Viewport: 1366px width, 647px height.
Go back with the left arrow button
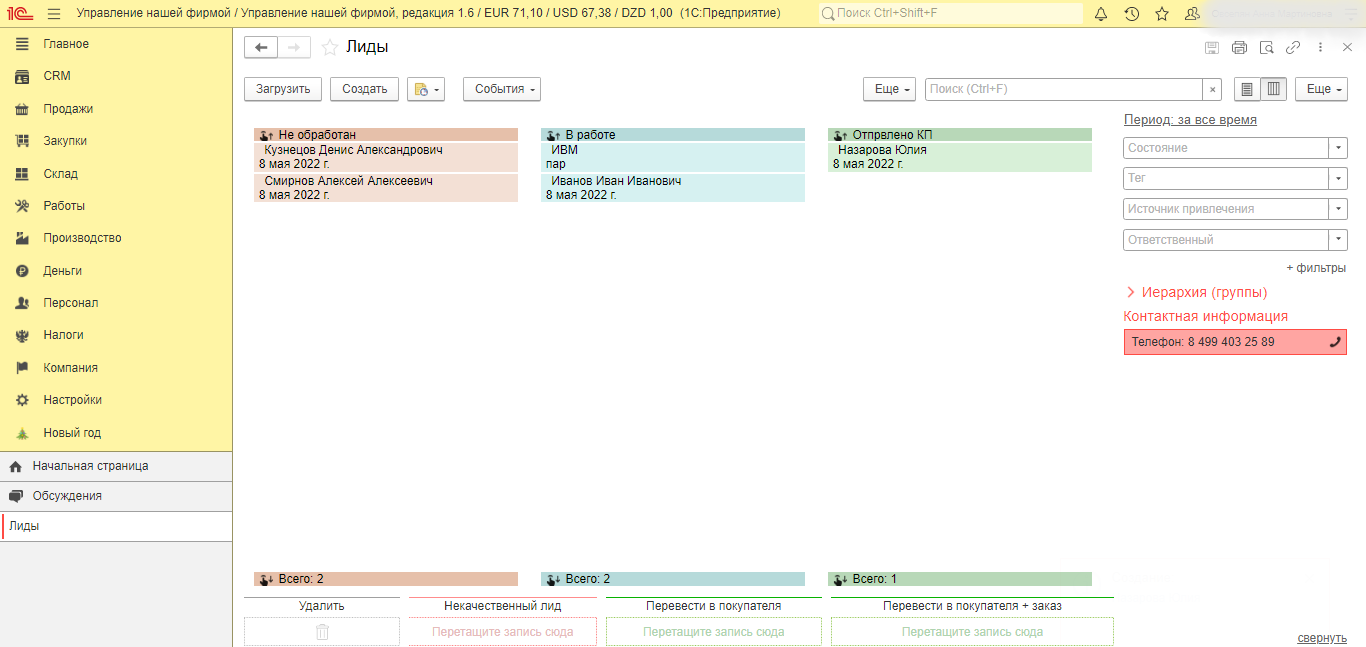261,47
